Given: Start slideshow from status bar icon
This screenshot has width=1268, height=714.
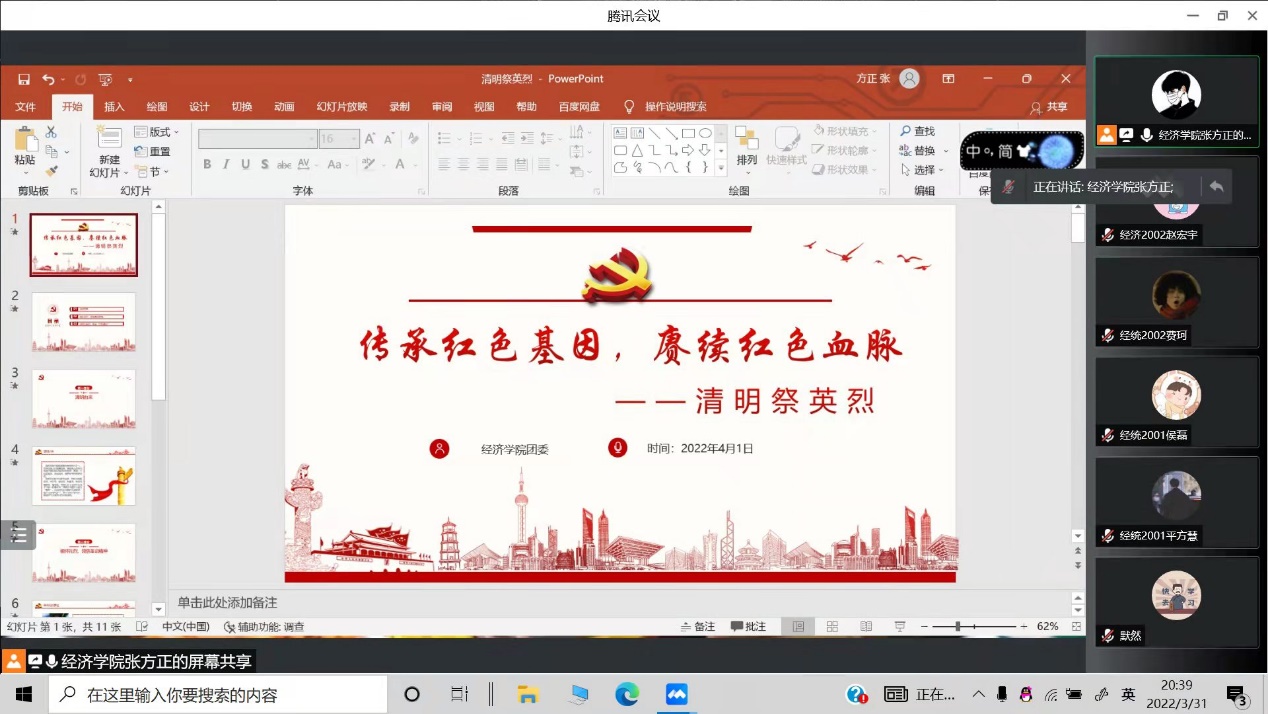Looking at the screenshot, I should coord(900,627).
